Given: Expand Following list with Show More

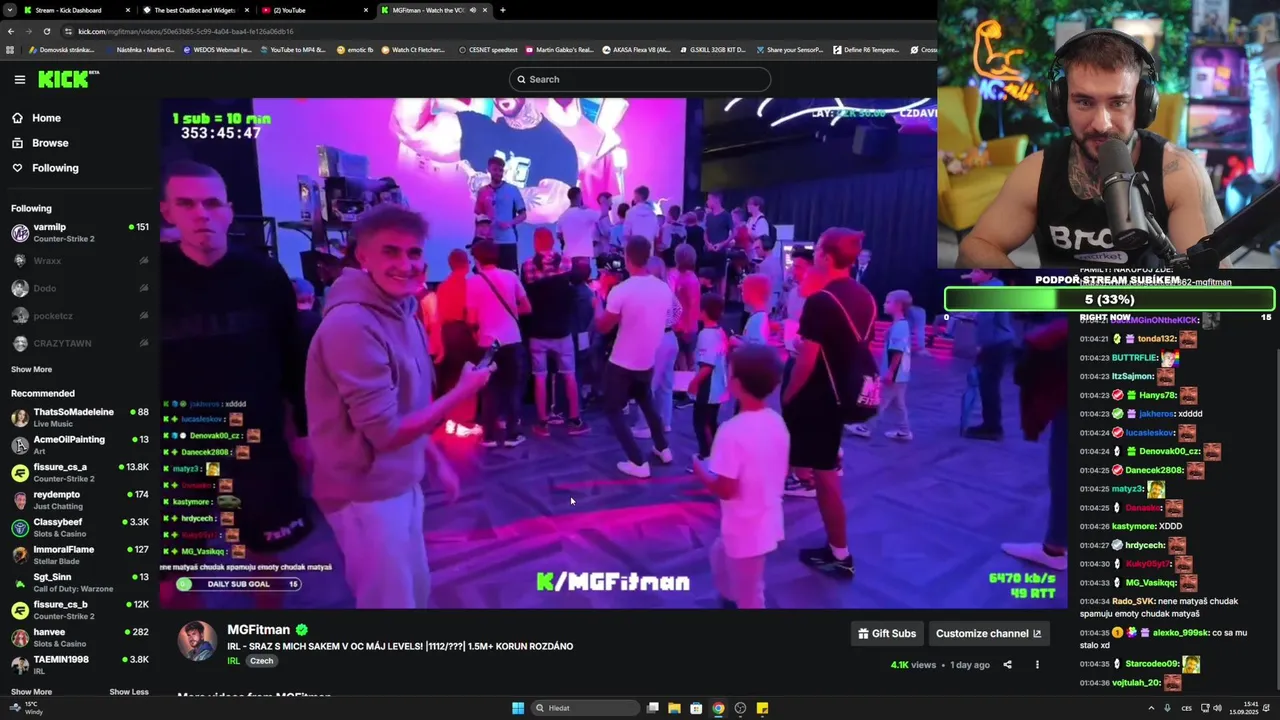Looking at the screenshot, I should (31, 369).
